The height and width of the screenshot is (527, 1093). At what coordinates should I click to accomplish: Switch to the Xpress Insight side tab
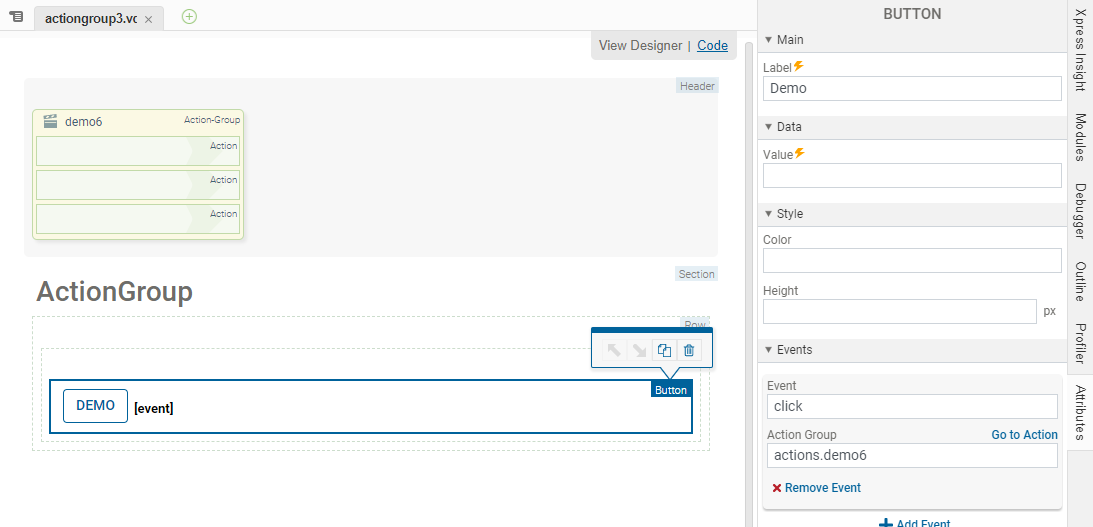1080,50
